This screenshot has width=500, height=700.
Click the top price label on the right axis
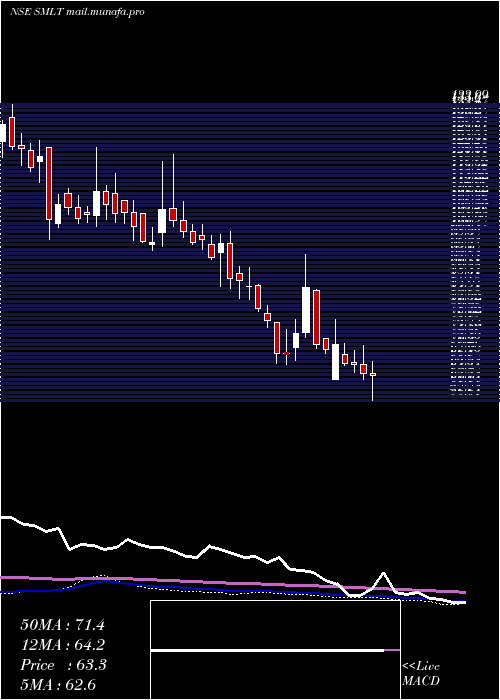pos(470,94)
